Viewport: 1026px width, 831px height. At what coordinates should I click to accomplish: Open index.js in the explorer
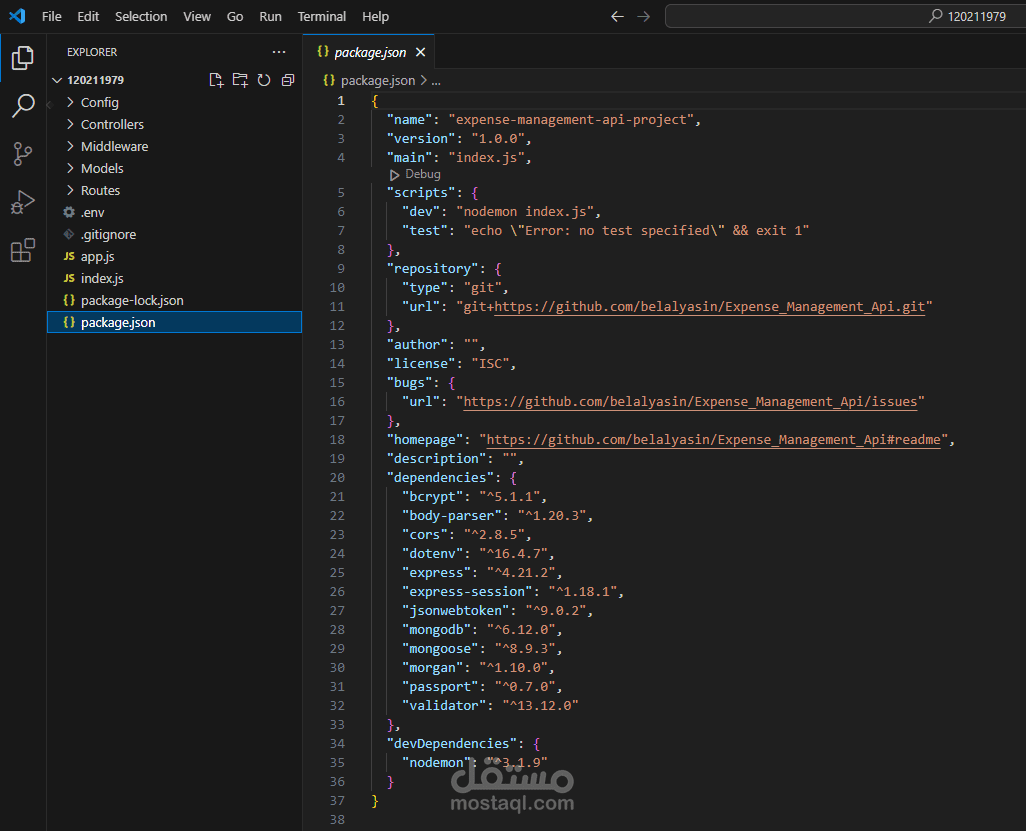[x=174, y=278]
